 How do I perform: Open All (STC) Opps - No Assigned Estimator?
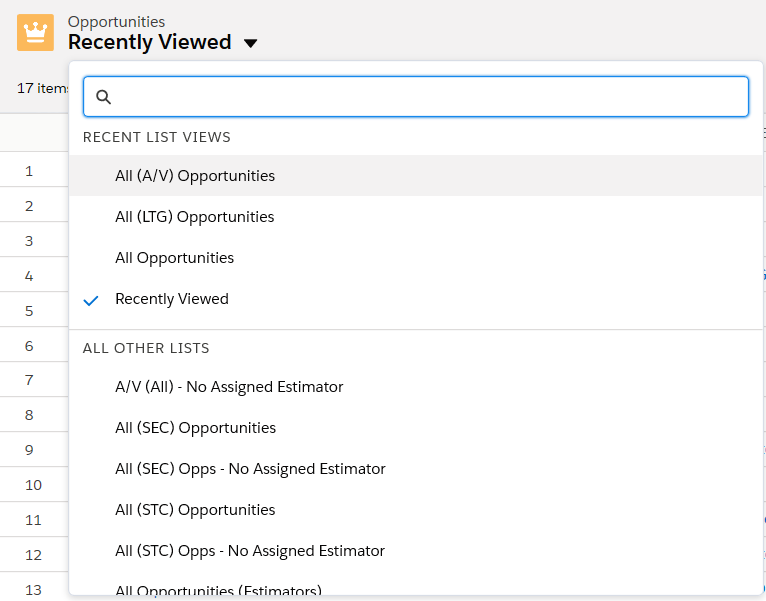point(250,551)
